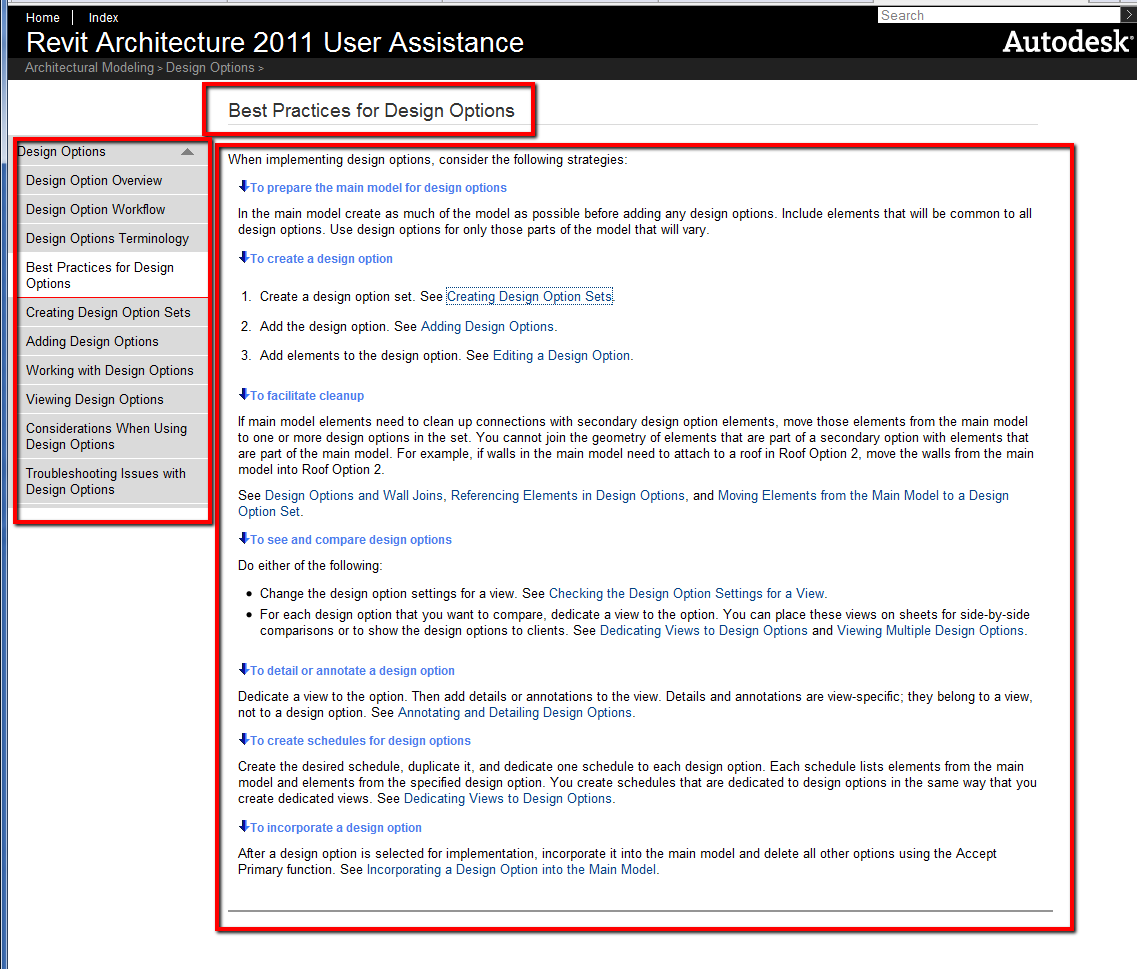Open Annotating and Detailing Design Options link

[515, 712]
